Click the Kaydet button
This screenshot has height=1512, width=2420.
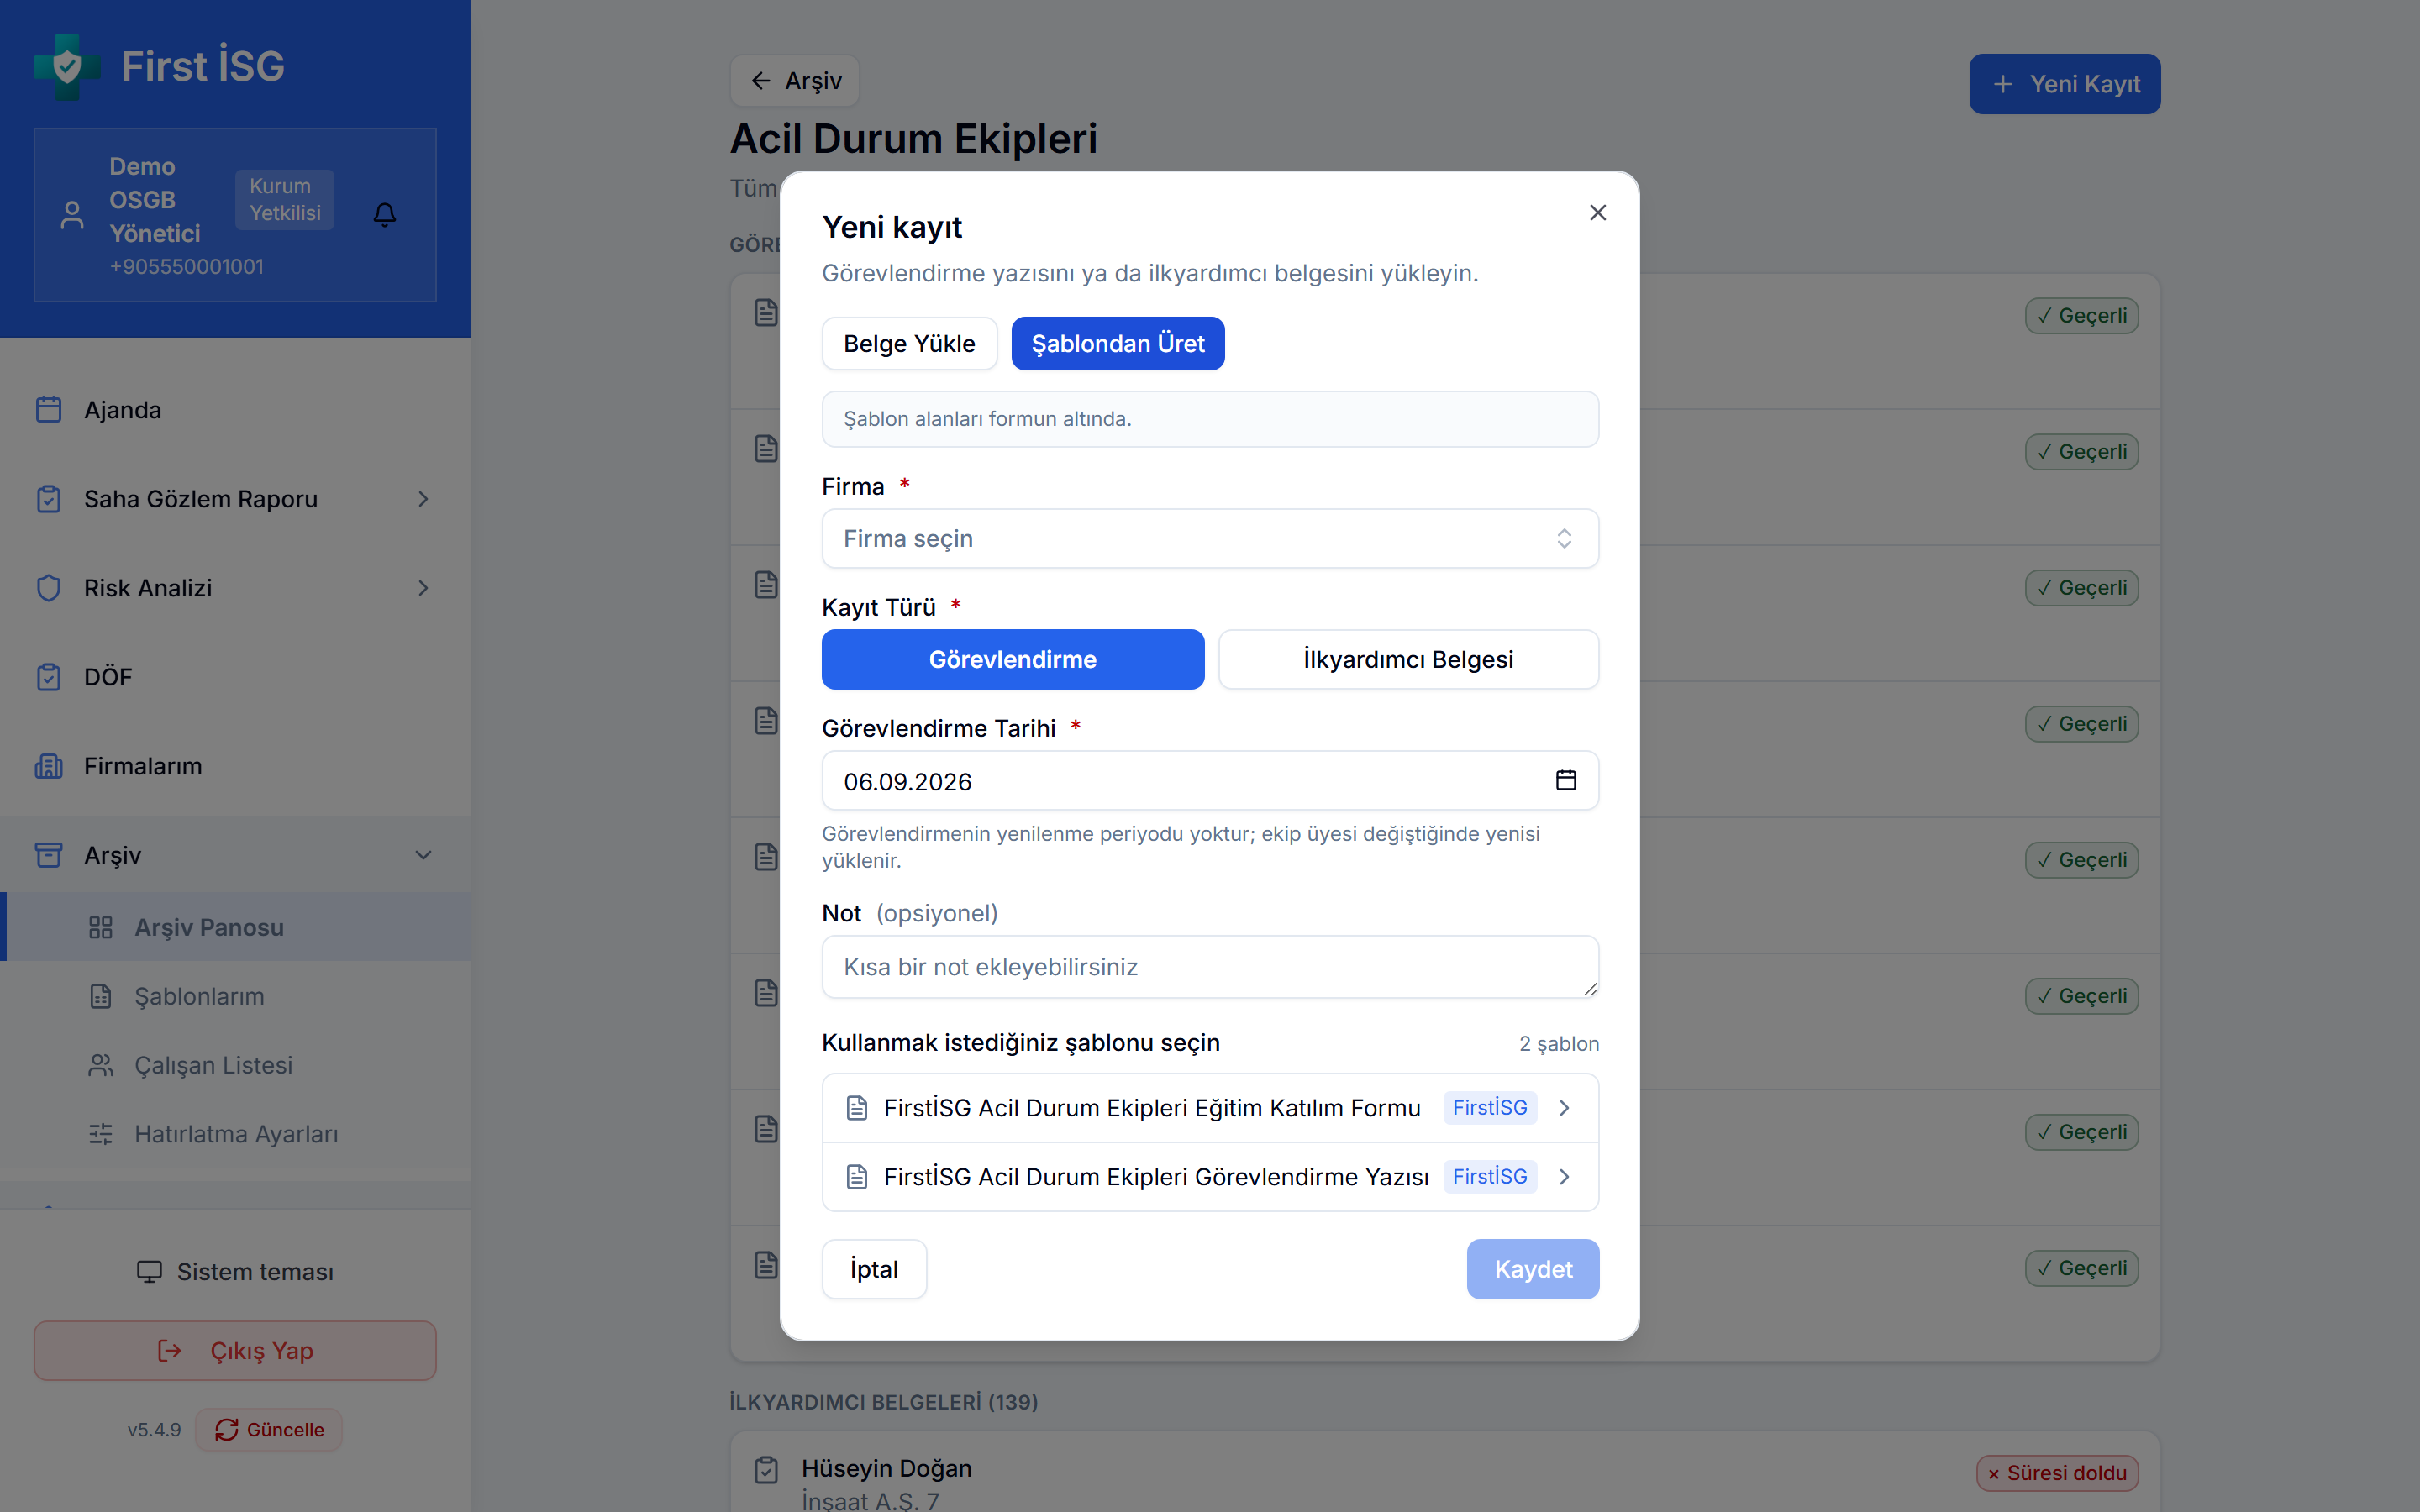coord(1533,1269)
